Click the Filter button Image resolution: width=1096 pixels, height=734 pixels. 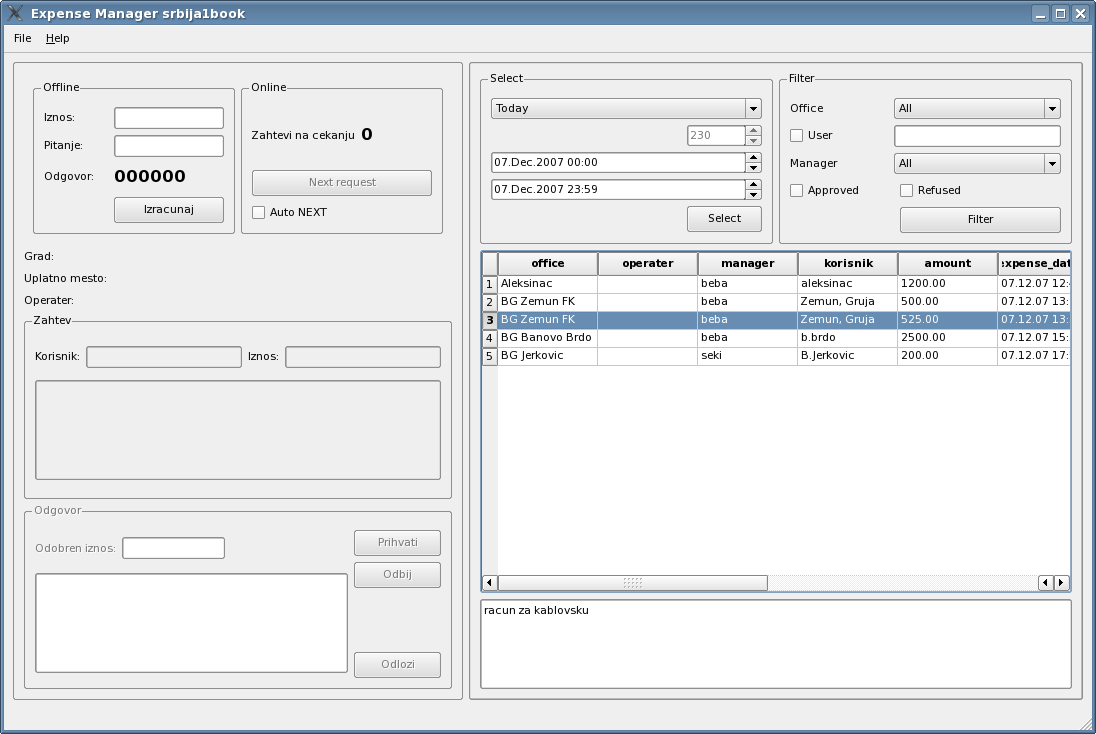(980, 219)
